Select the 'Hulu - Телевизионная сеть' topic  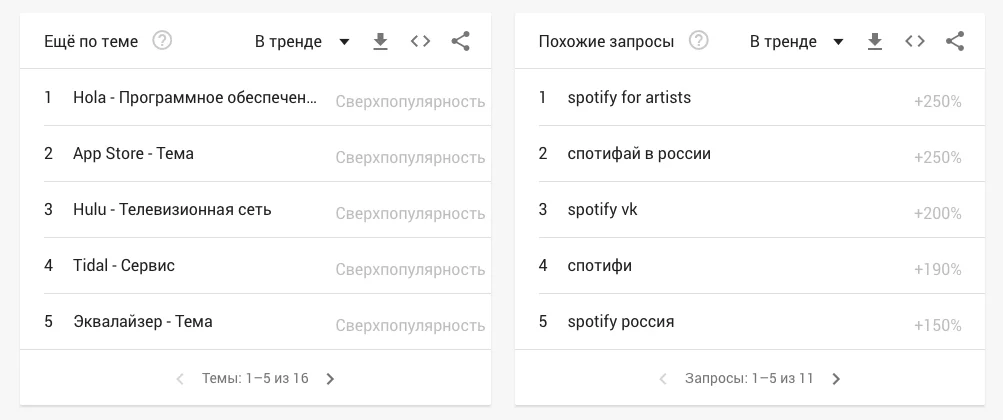click(x=172, y=210)
